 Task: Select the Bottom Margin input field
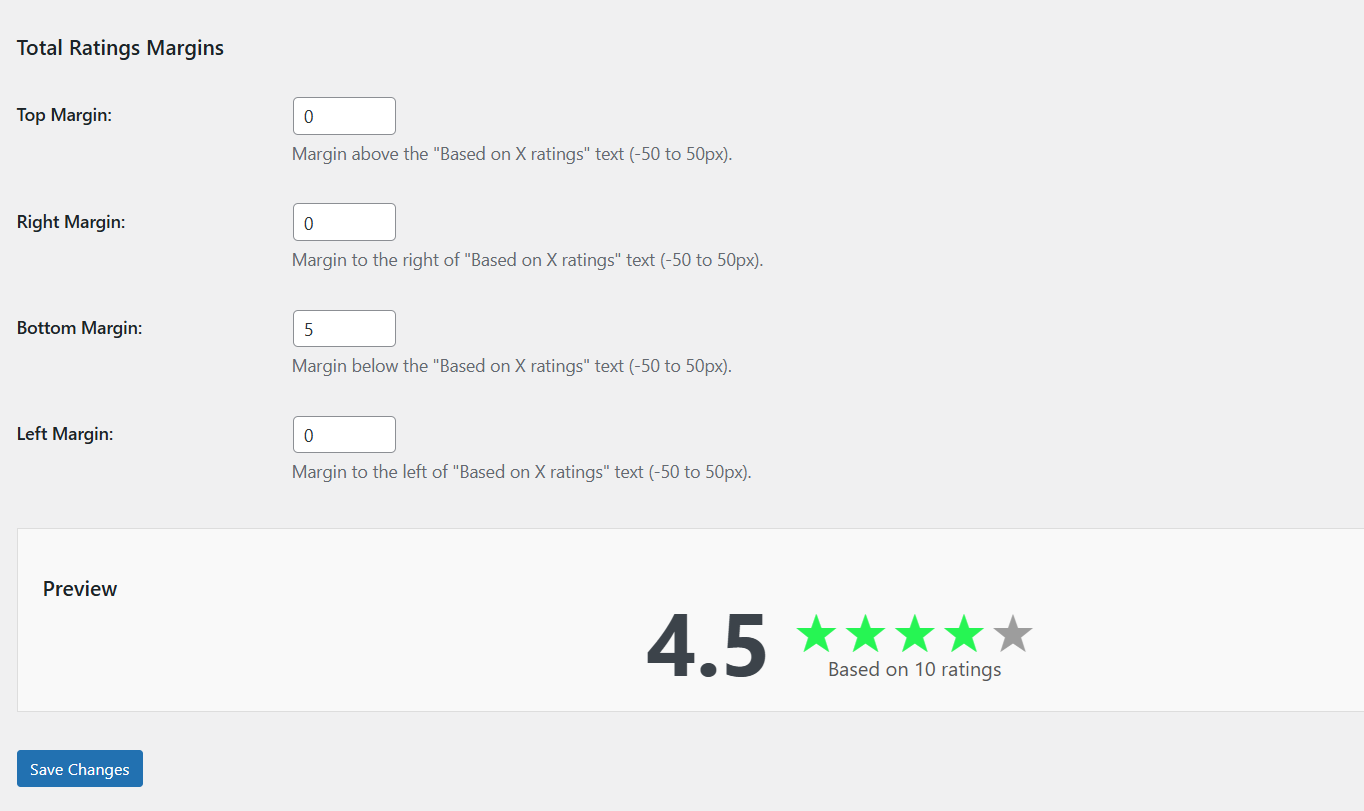pos(344,328)
